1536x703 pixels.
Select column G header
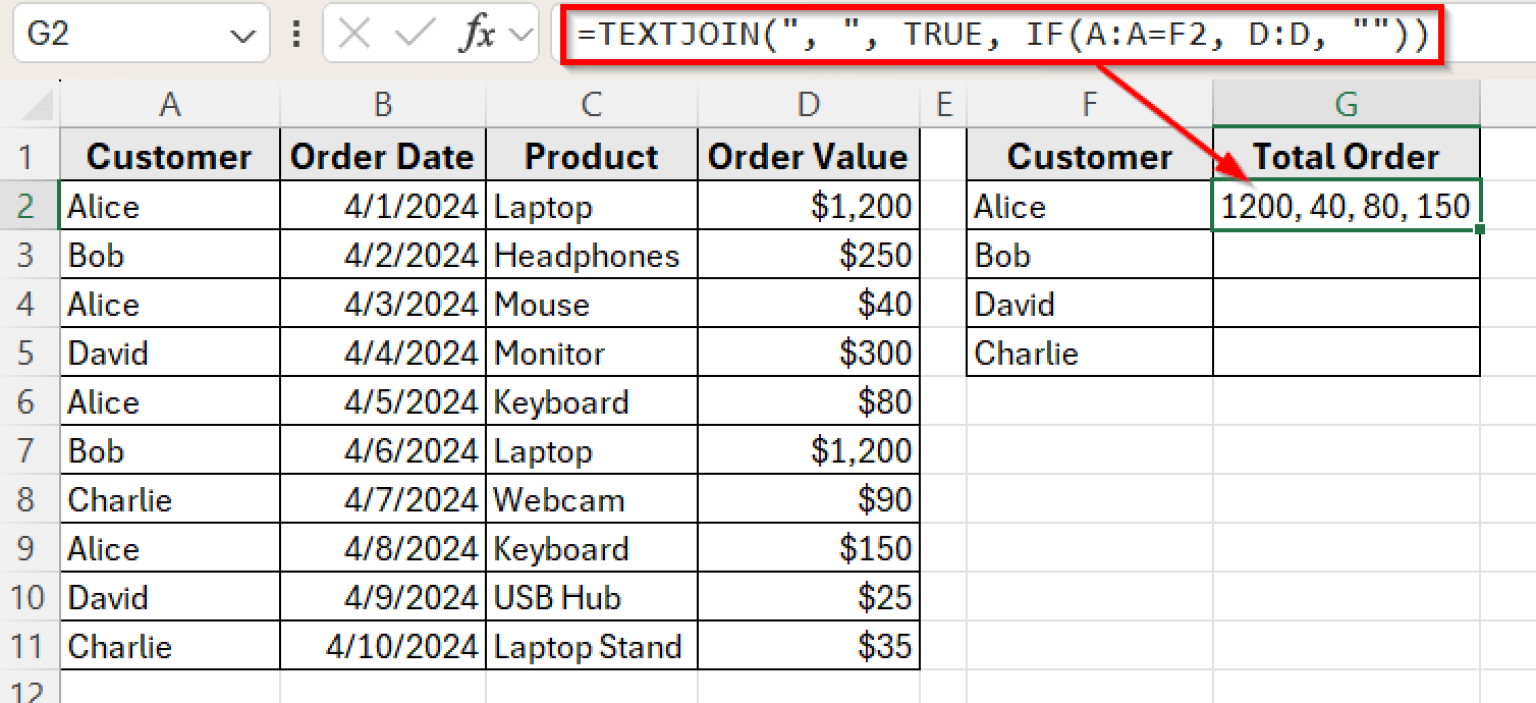(x=1346, y=103)
